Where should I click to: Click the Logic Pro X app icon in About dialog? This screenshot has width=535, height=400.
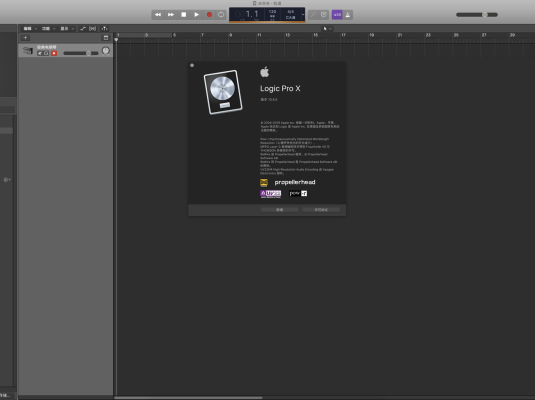pyautogui.click(x=223, y=92)
